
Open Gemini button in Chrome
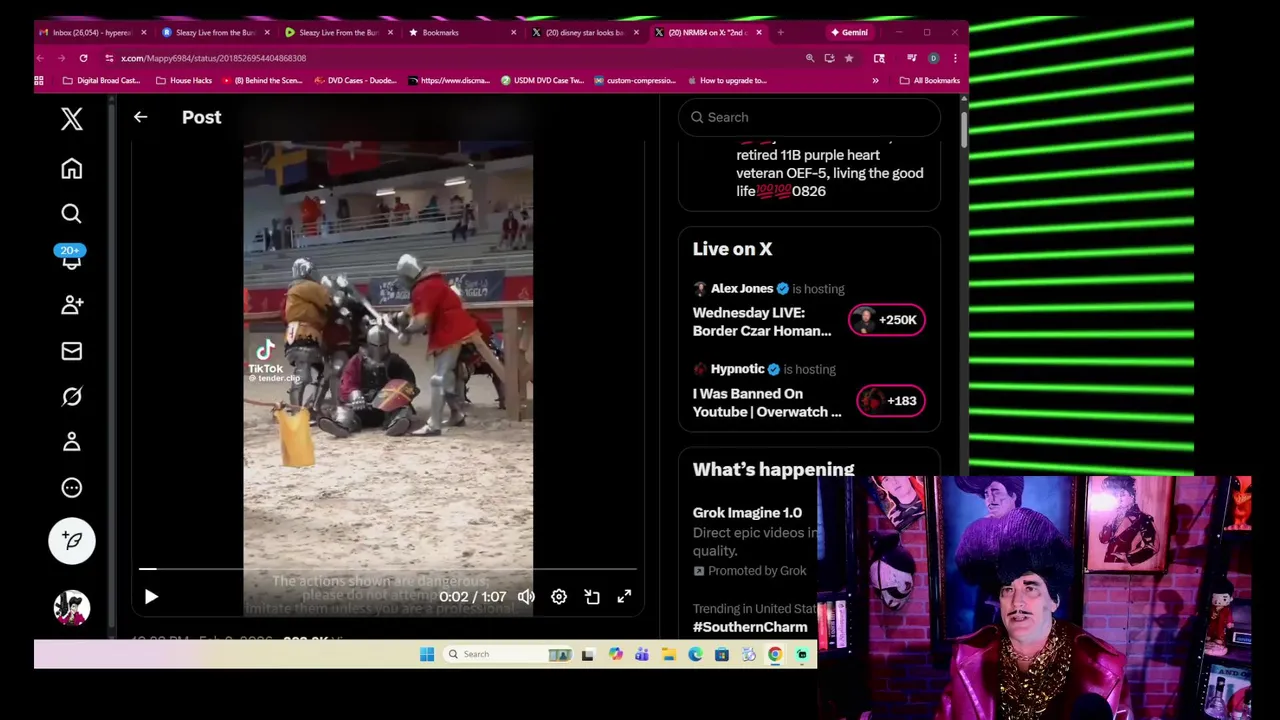click(x=849, y=32)
